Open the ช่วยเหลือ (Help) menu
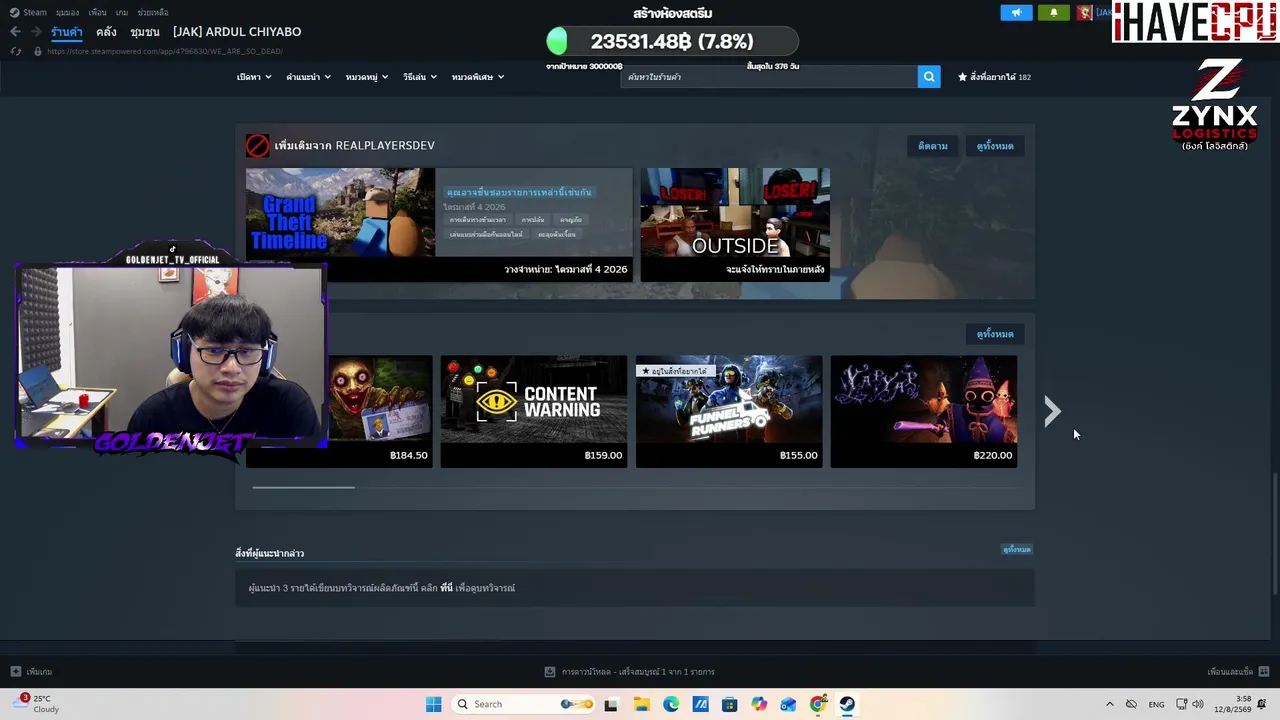The width and height of the screenshot is (1280, 720). click(x=153, y=13)
